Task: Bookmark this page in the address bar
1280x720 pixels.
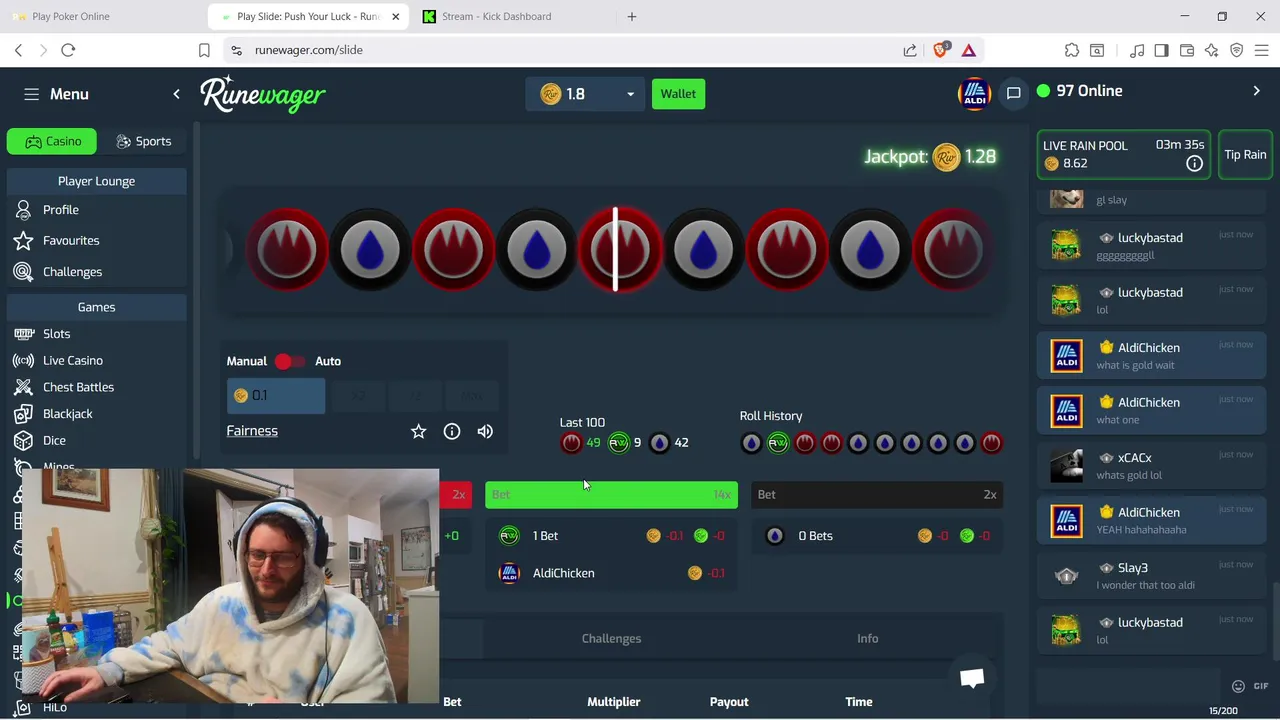Action: point(204,50)
